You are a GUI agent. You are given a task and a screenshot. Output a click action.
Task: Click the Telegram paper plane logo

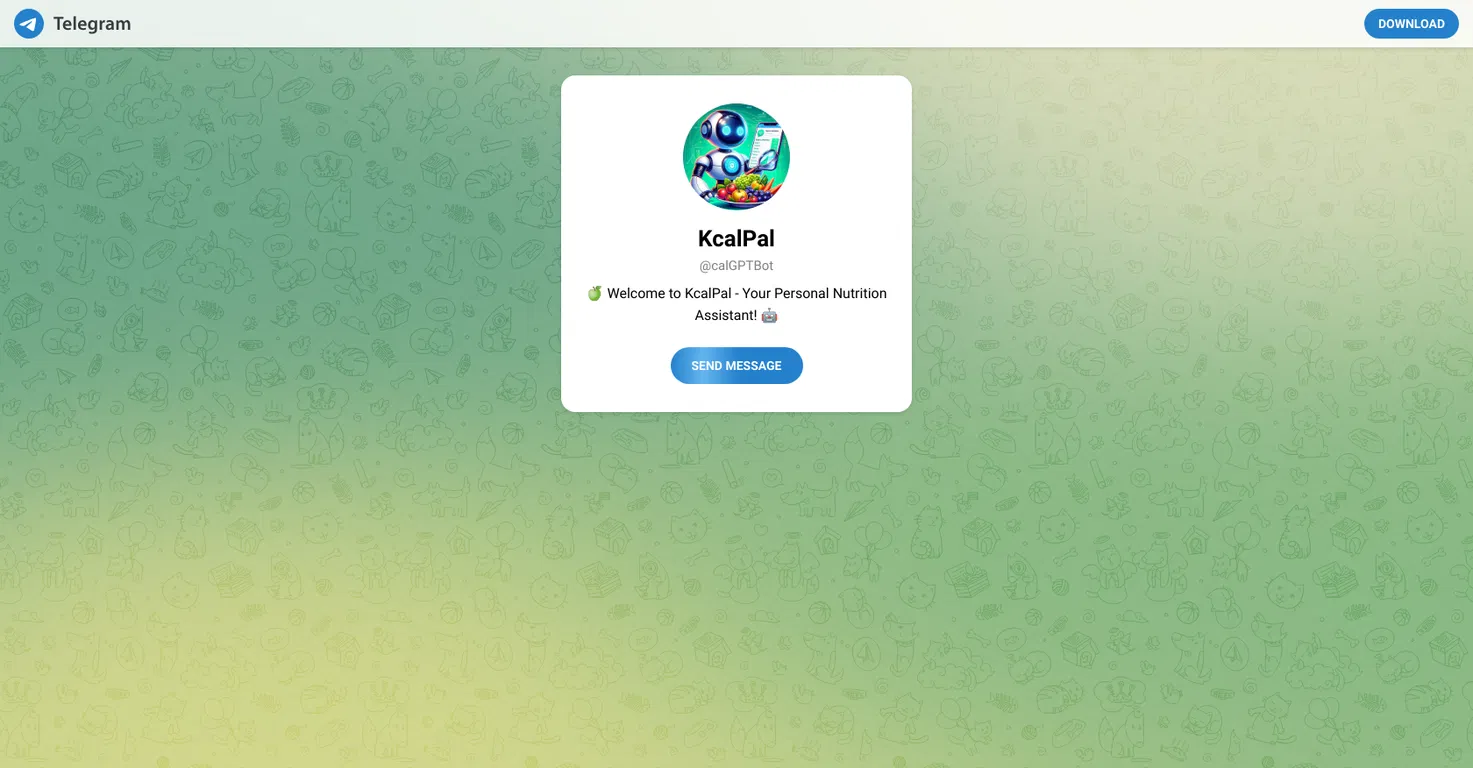point(29,24)
